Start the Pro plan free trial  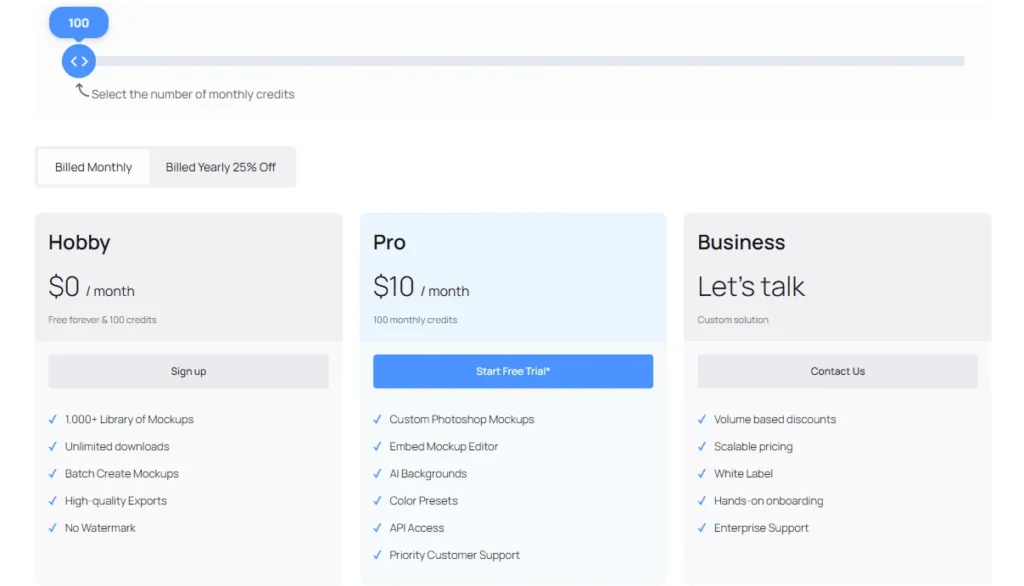(513, 371)
